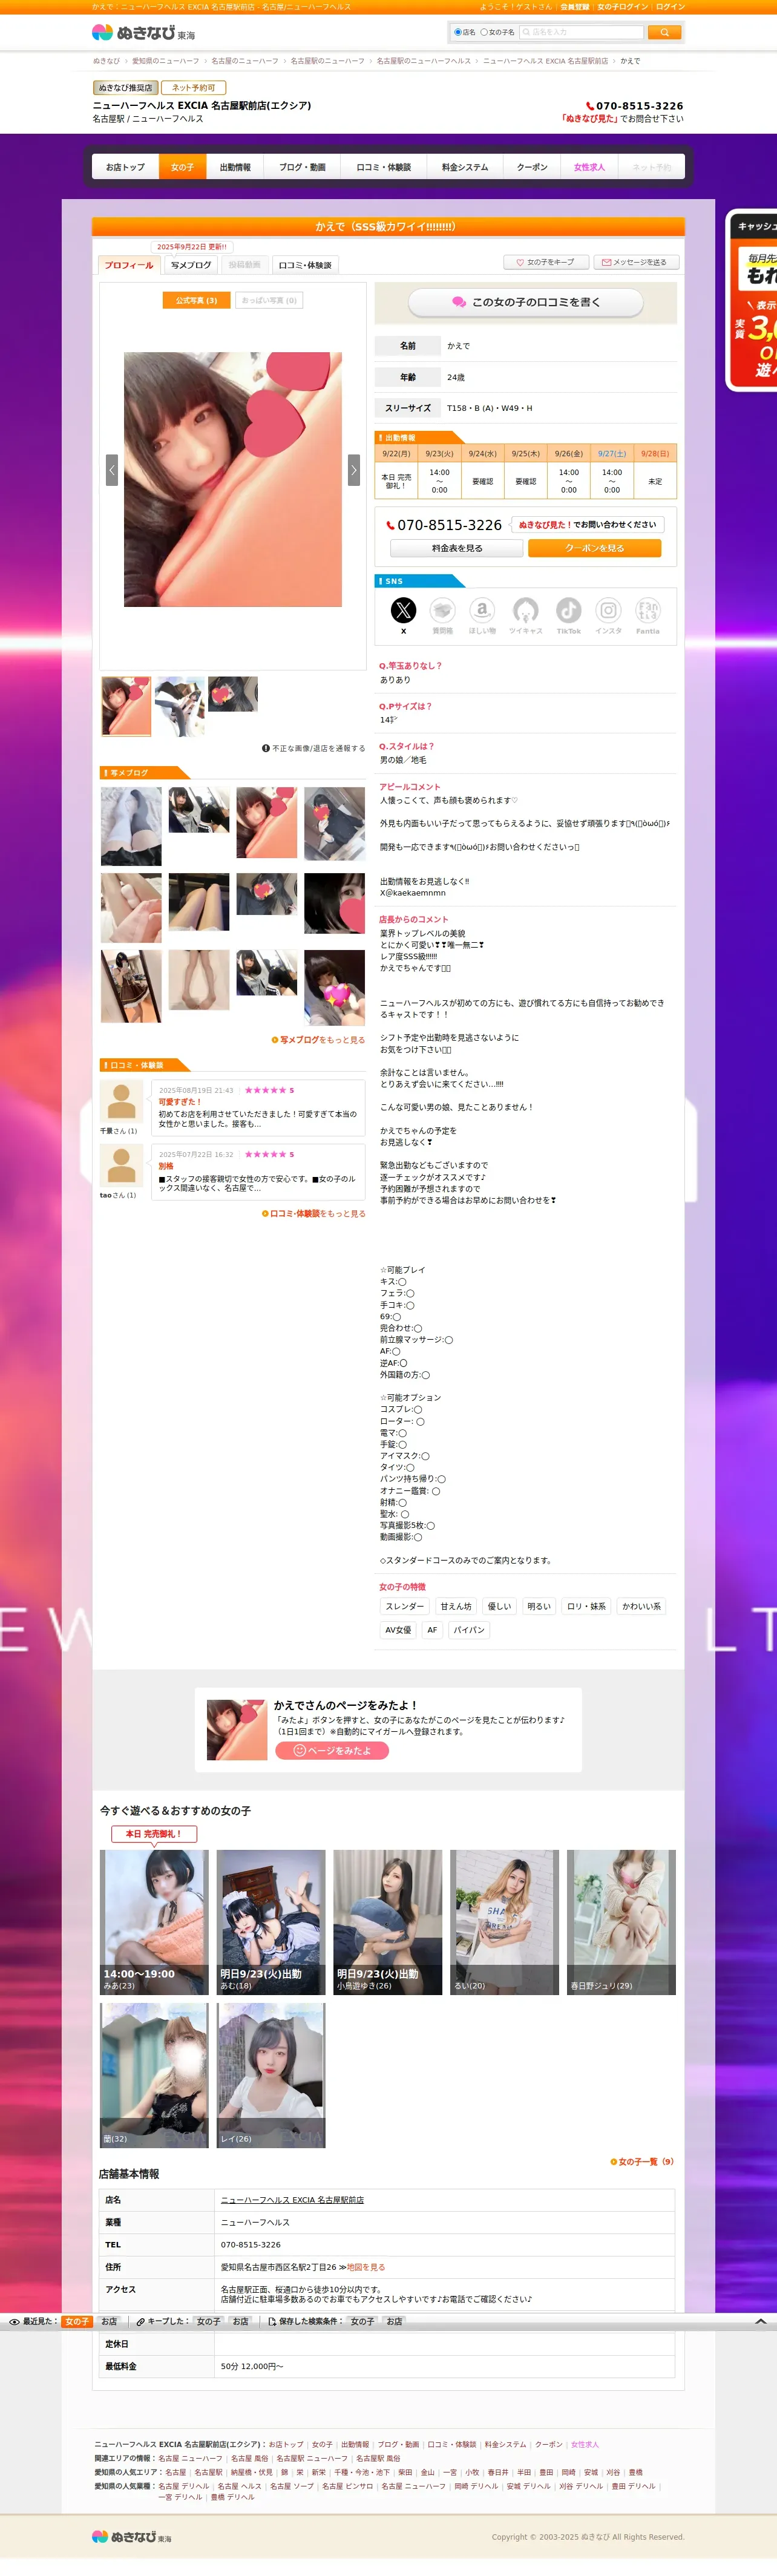Open the 出勤情報 navigation tab
777x2576 pixels.
click(235, 167)
